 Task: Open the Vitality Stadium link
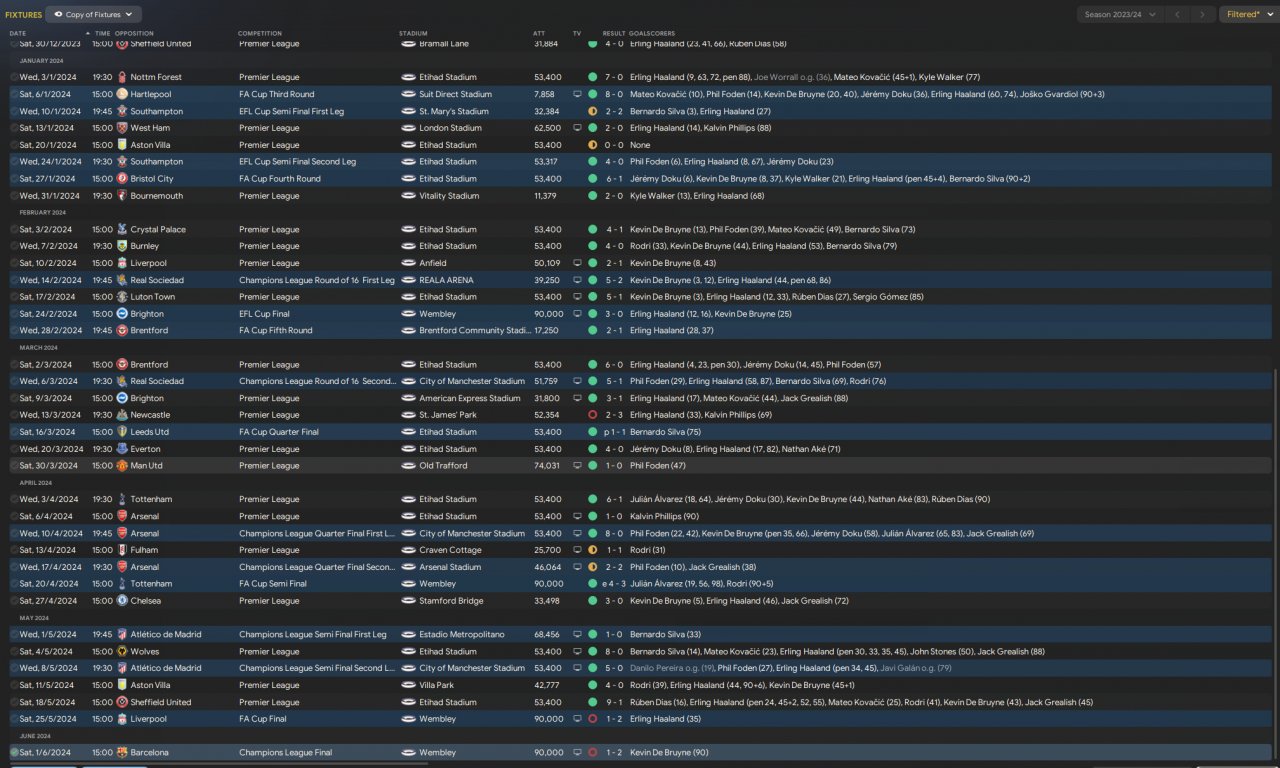coord(449,196)
